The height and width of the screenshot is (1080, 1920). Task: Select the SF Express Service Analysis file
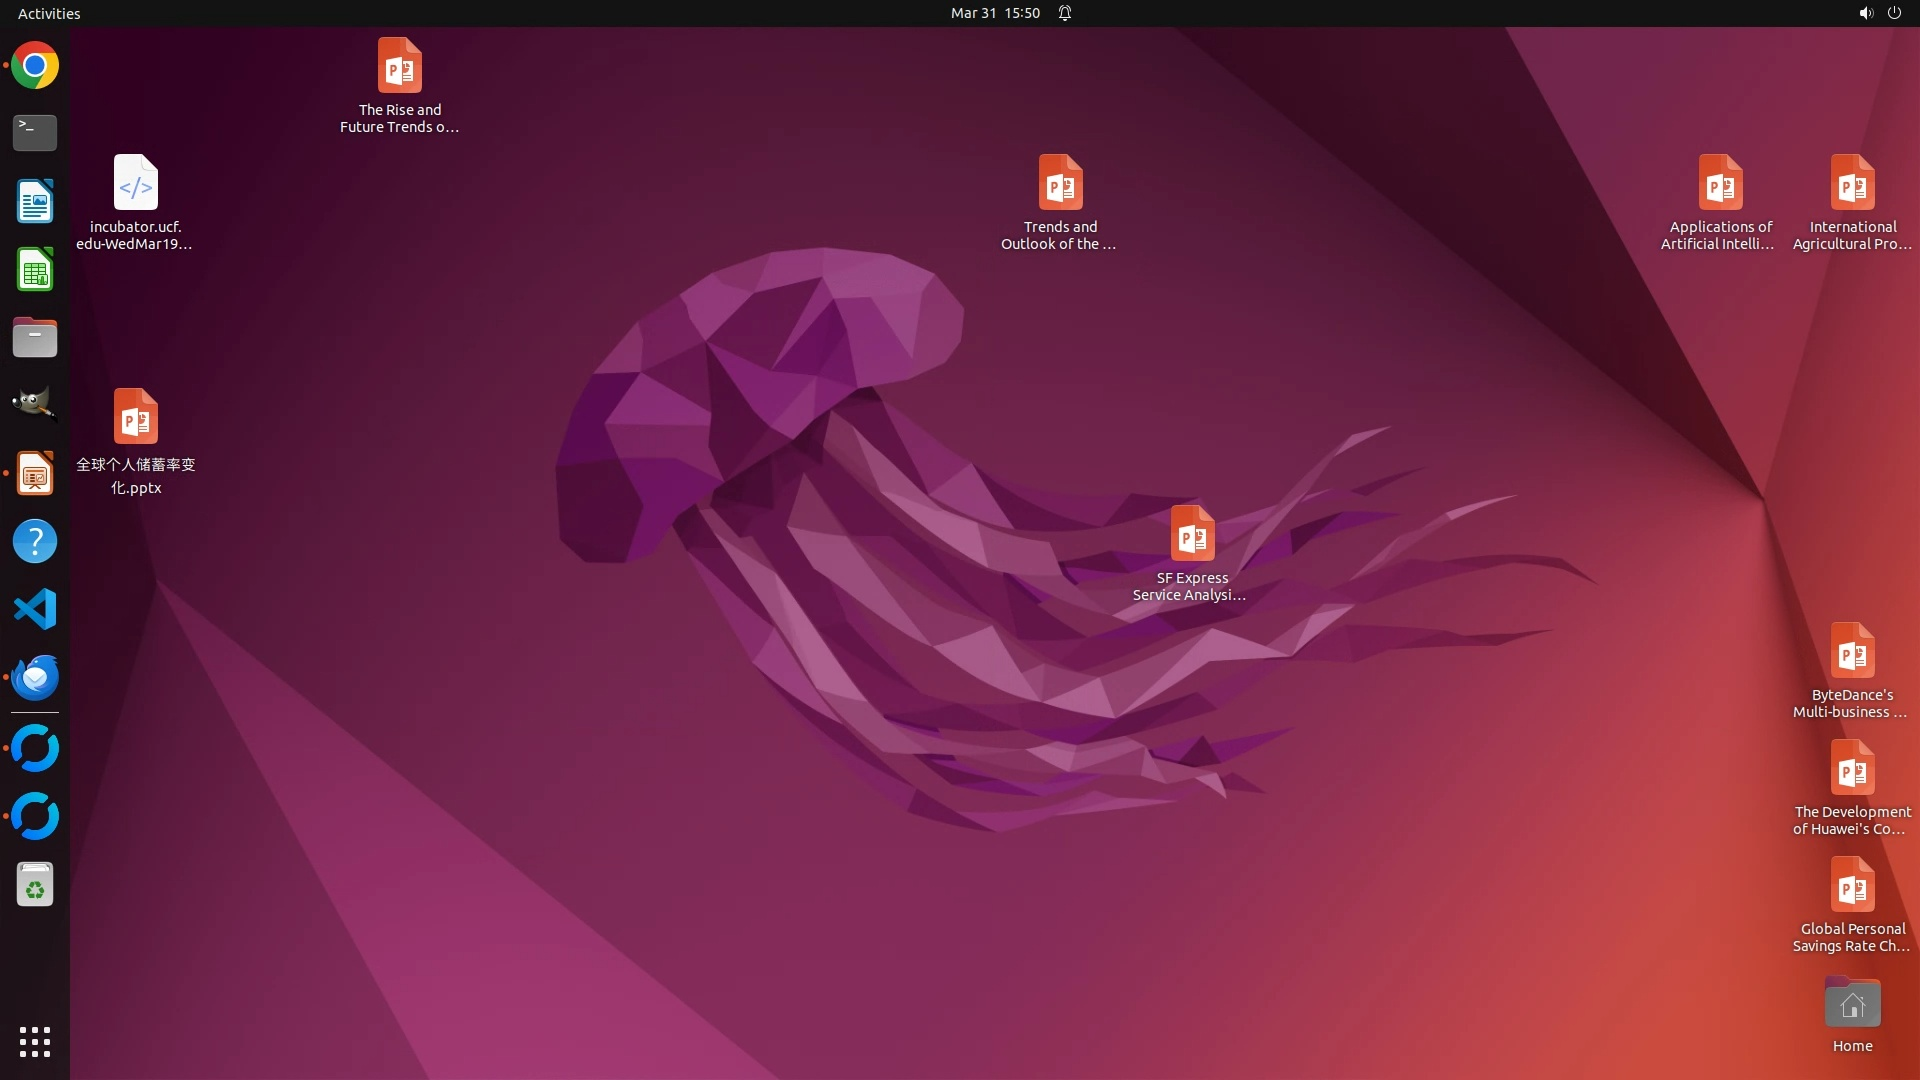pyautogui.click(x=1192, y=534)
